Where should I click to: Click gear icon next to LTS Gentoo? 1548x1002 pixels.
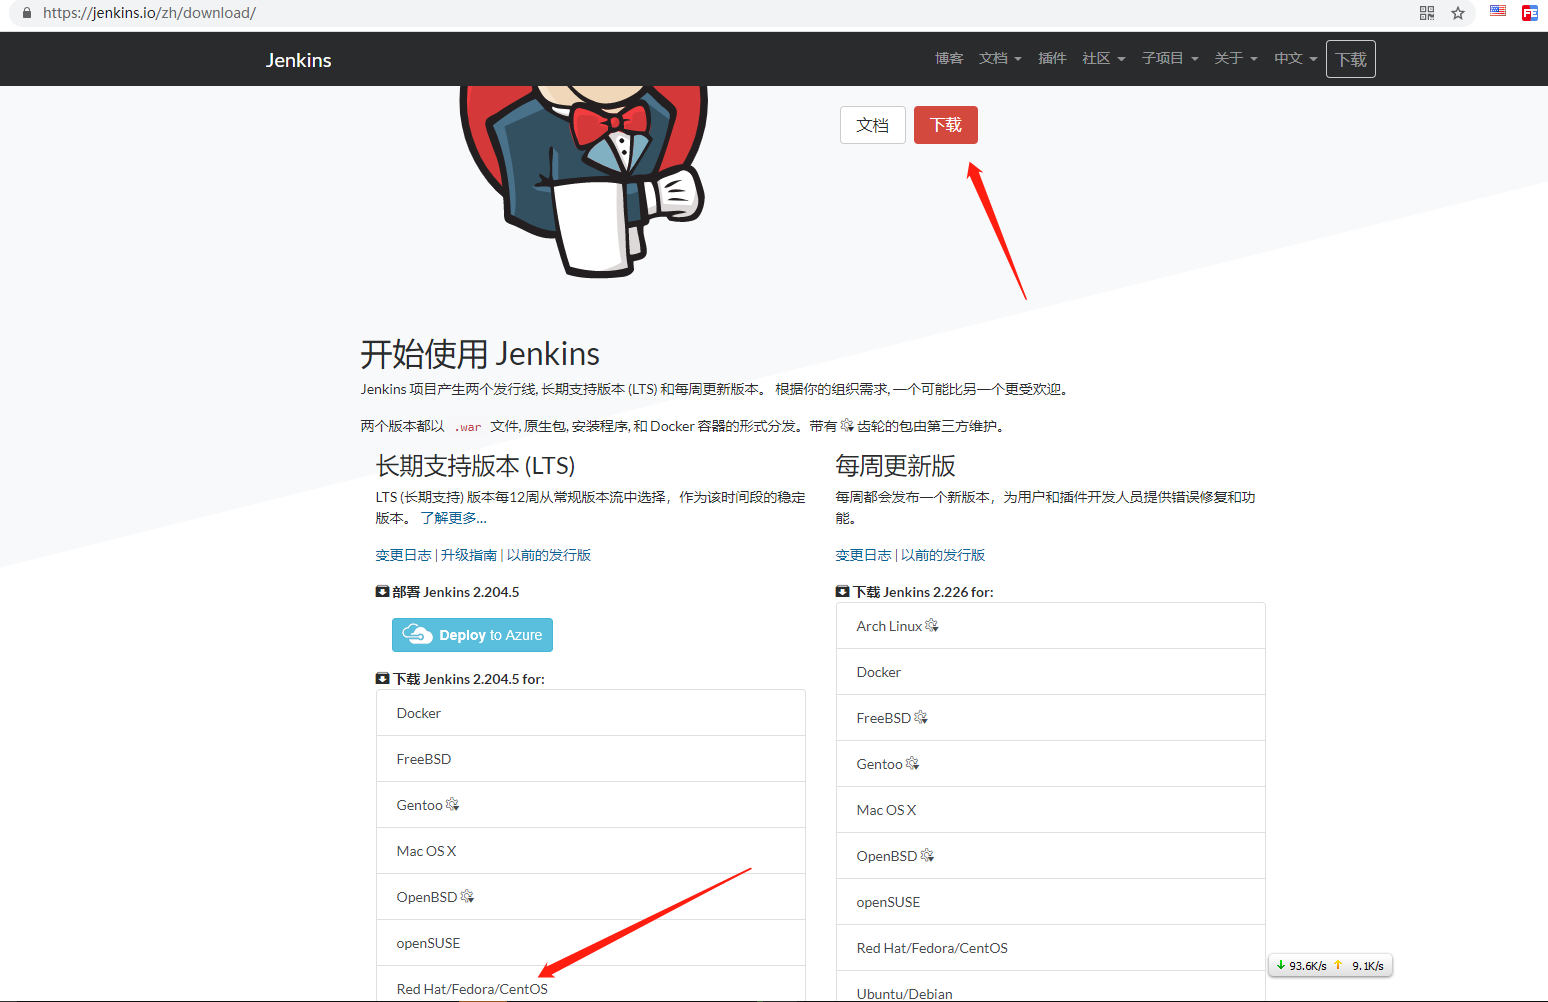[453, 804]
